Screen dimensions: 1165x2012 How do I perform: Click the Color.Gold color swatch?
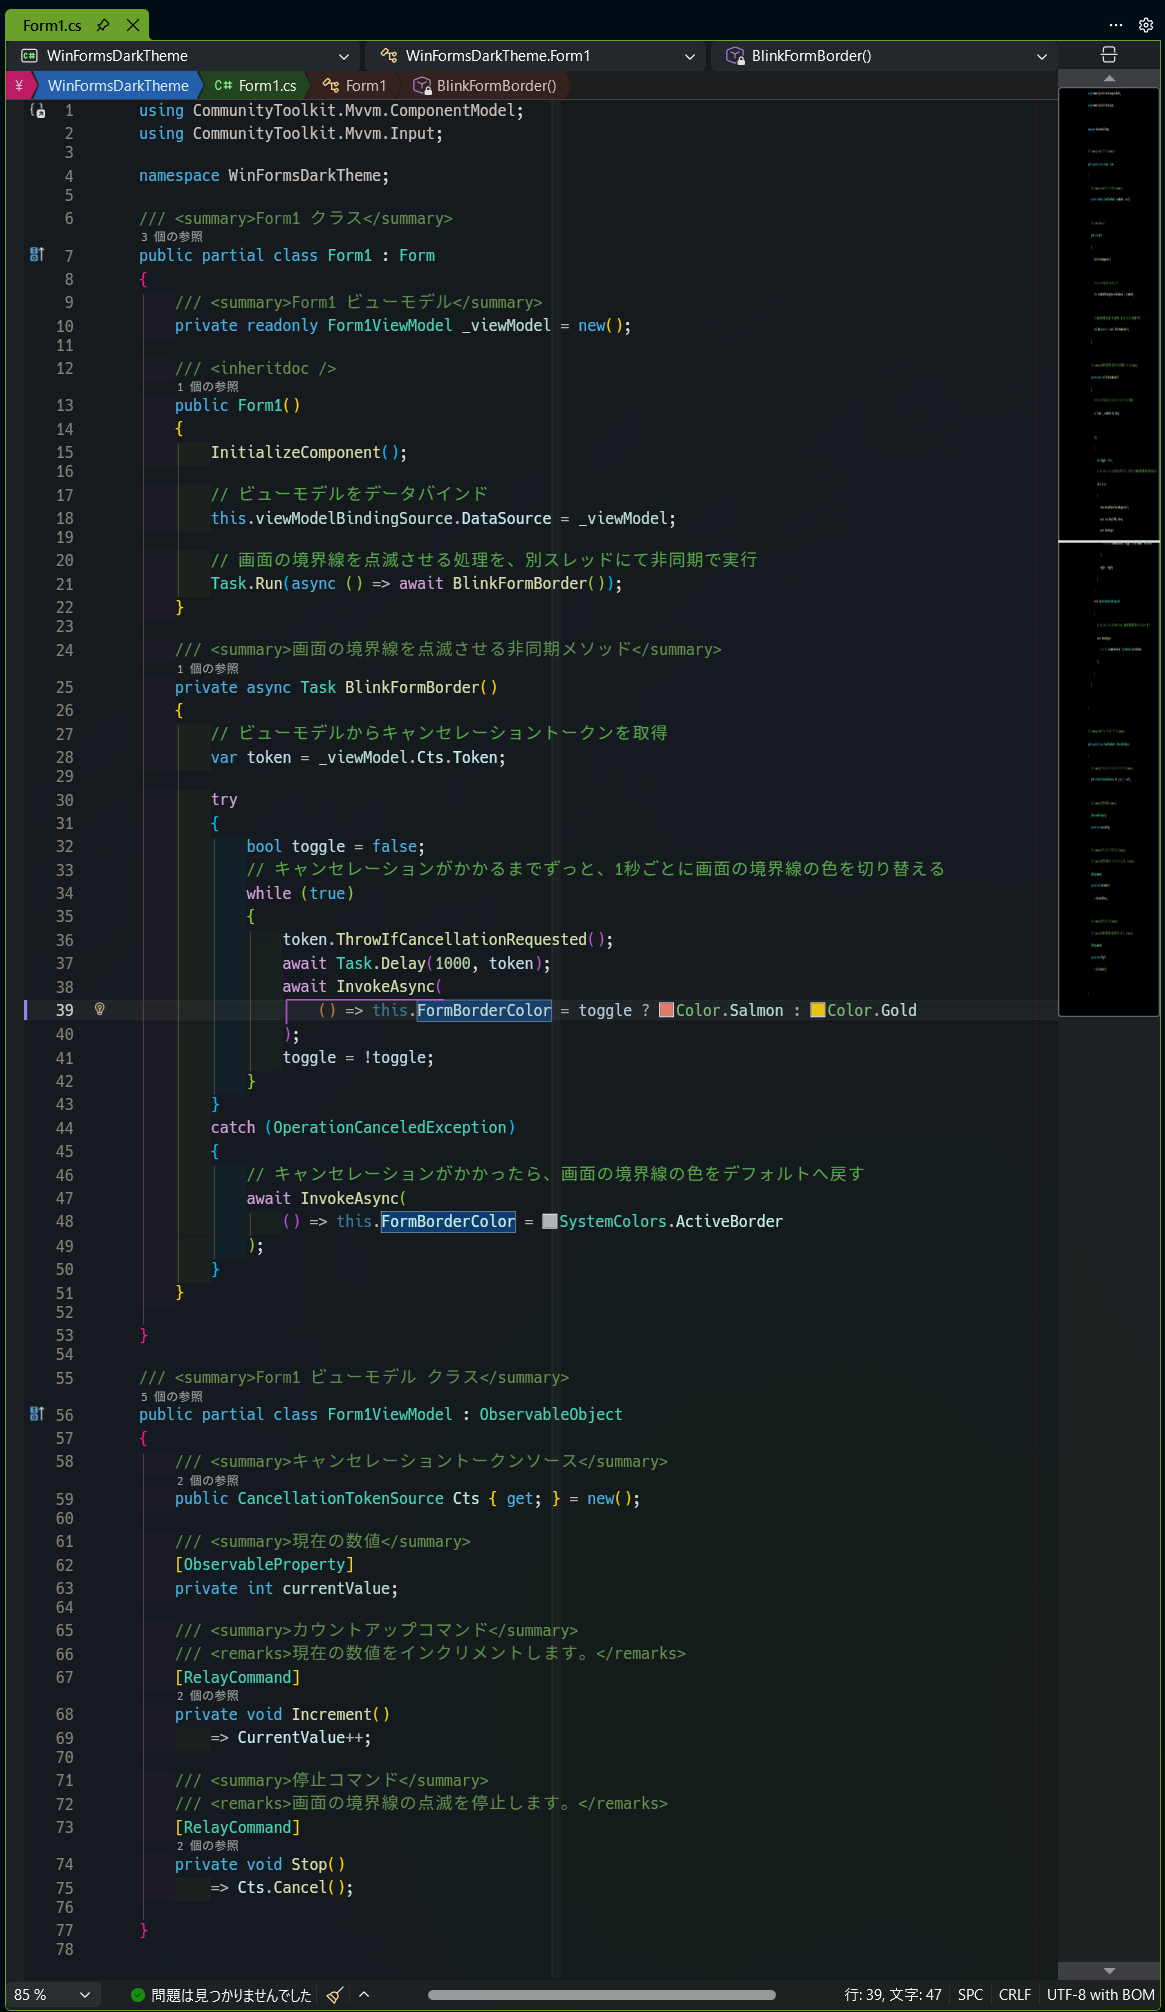point(817,1010)
